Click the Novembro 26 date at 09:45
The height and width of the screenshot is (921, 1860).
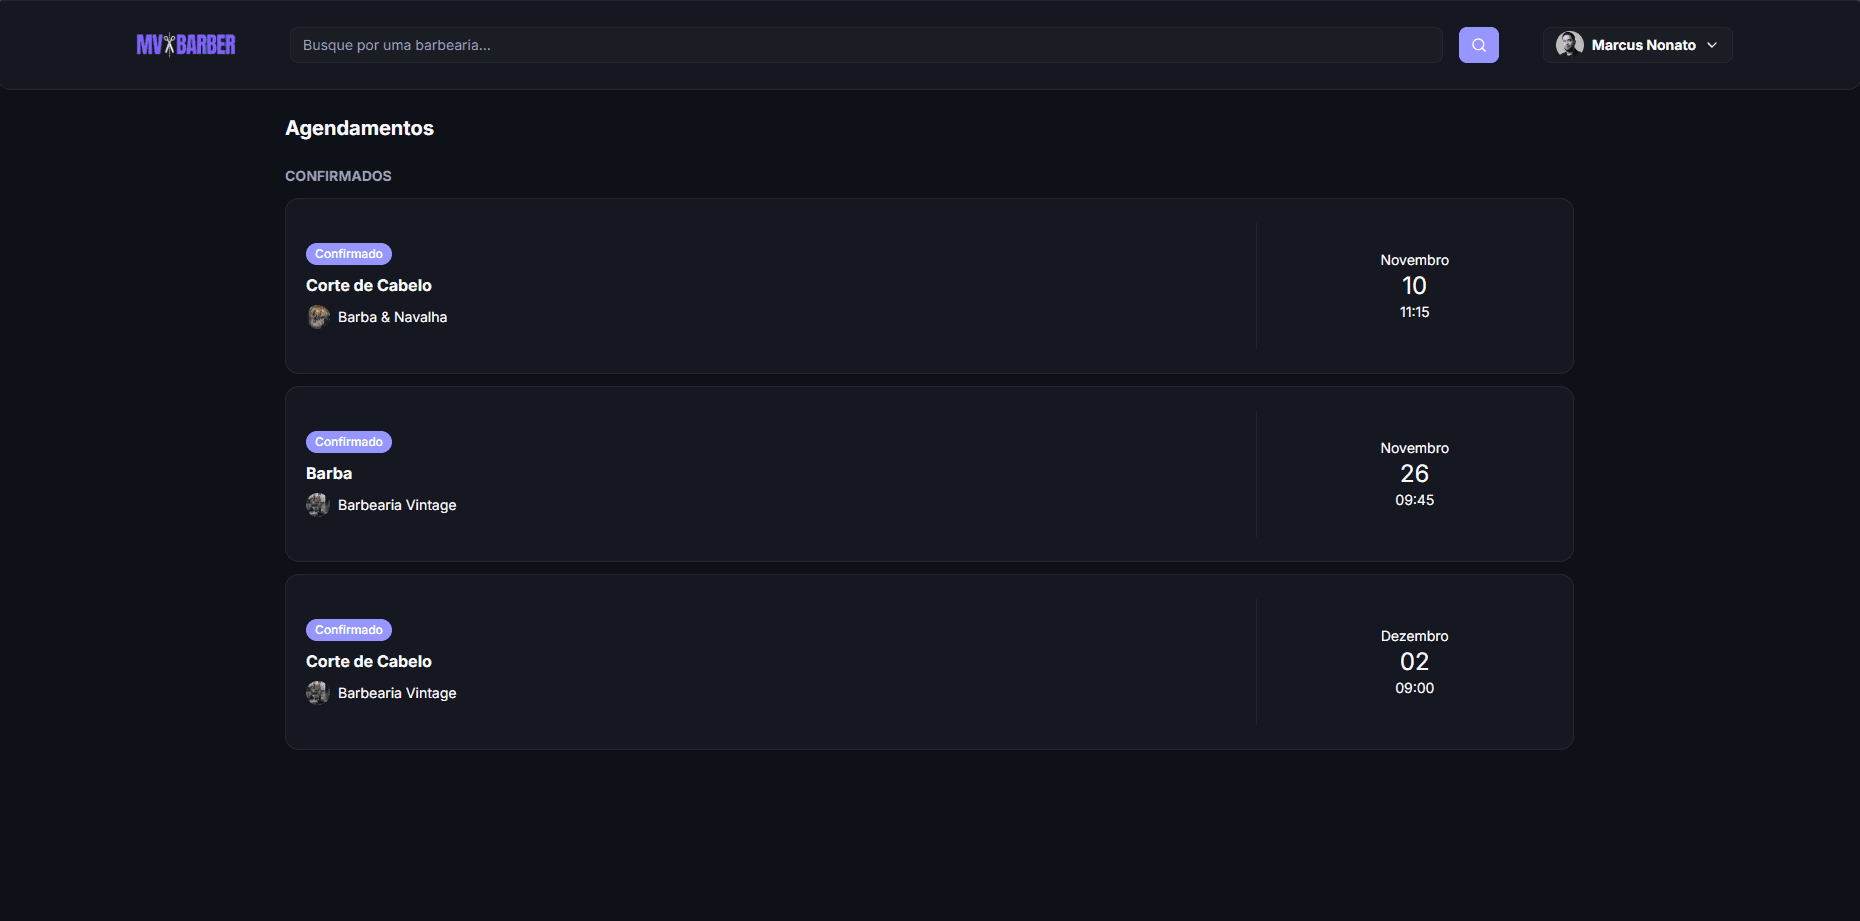point(1414,474)
